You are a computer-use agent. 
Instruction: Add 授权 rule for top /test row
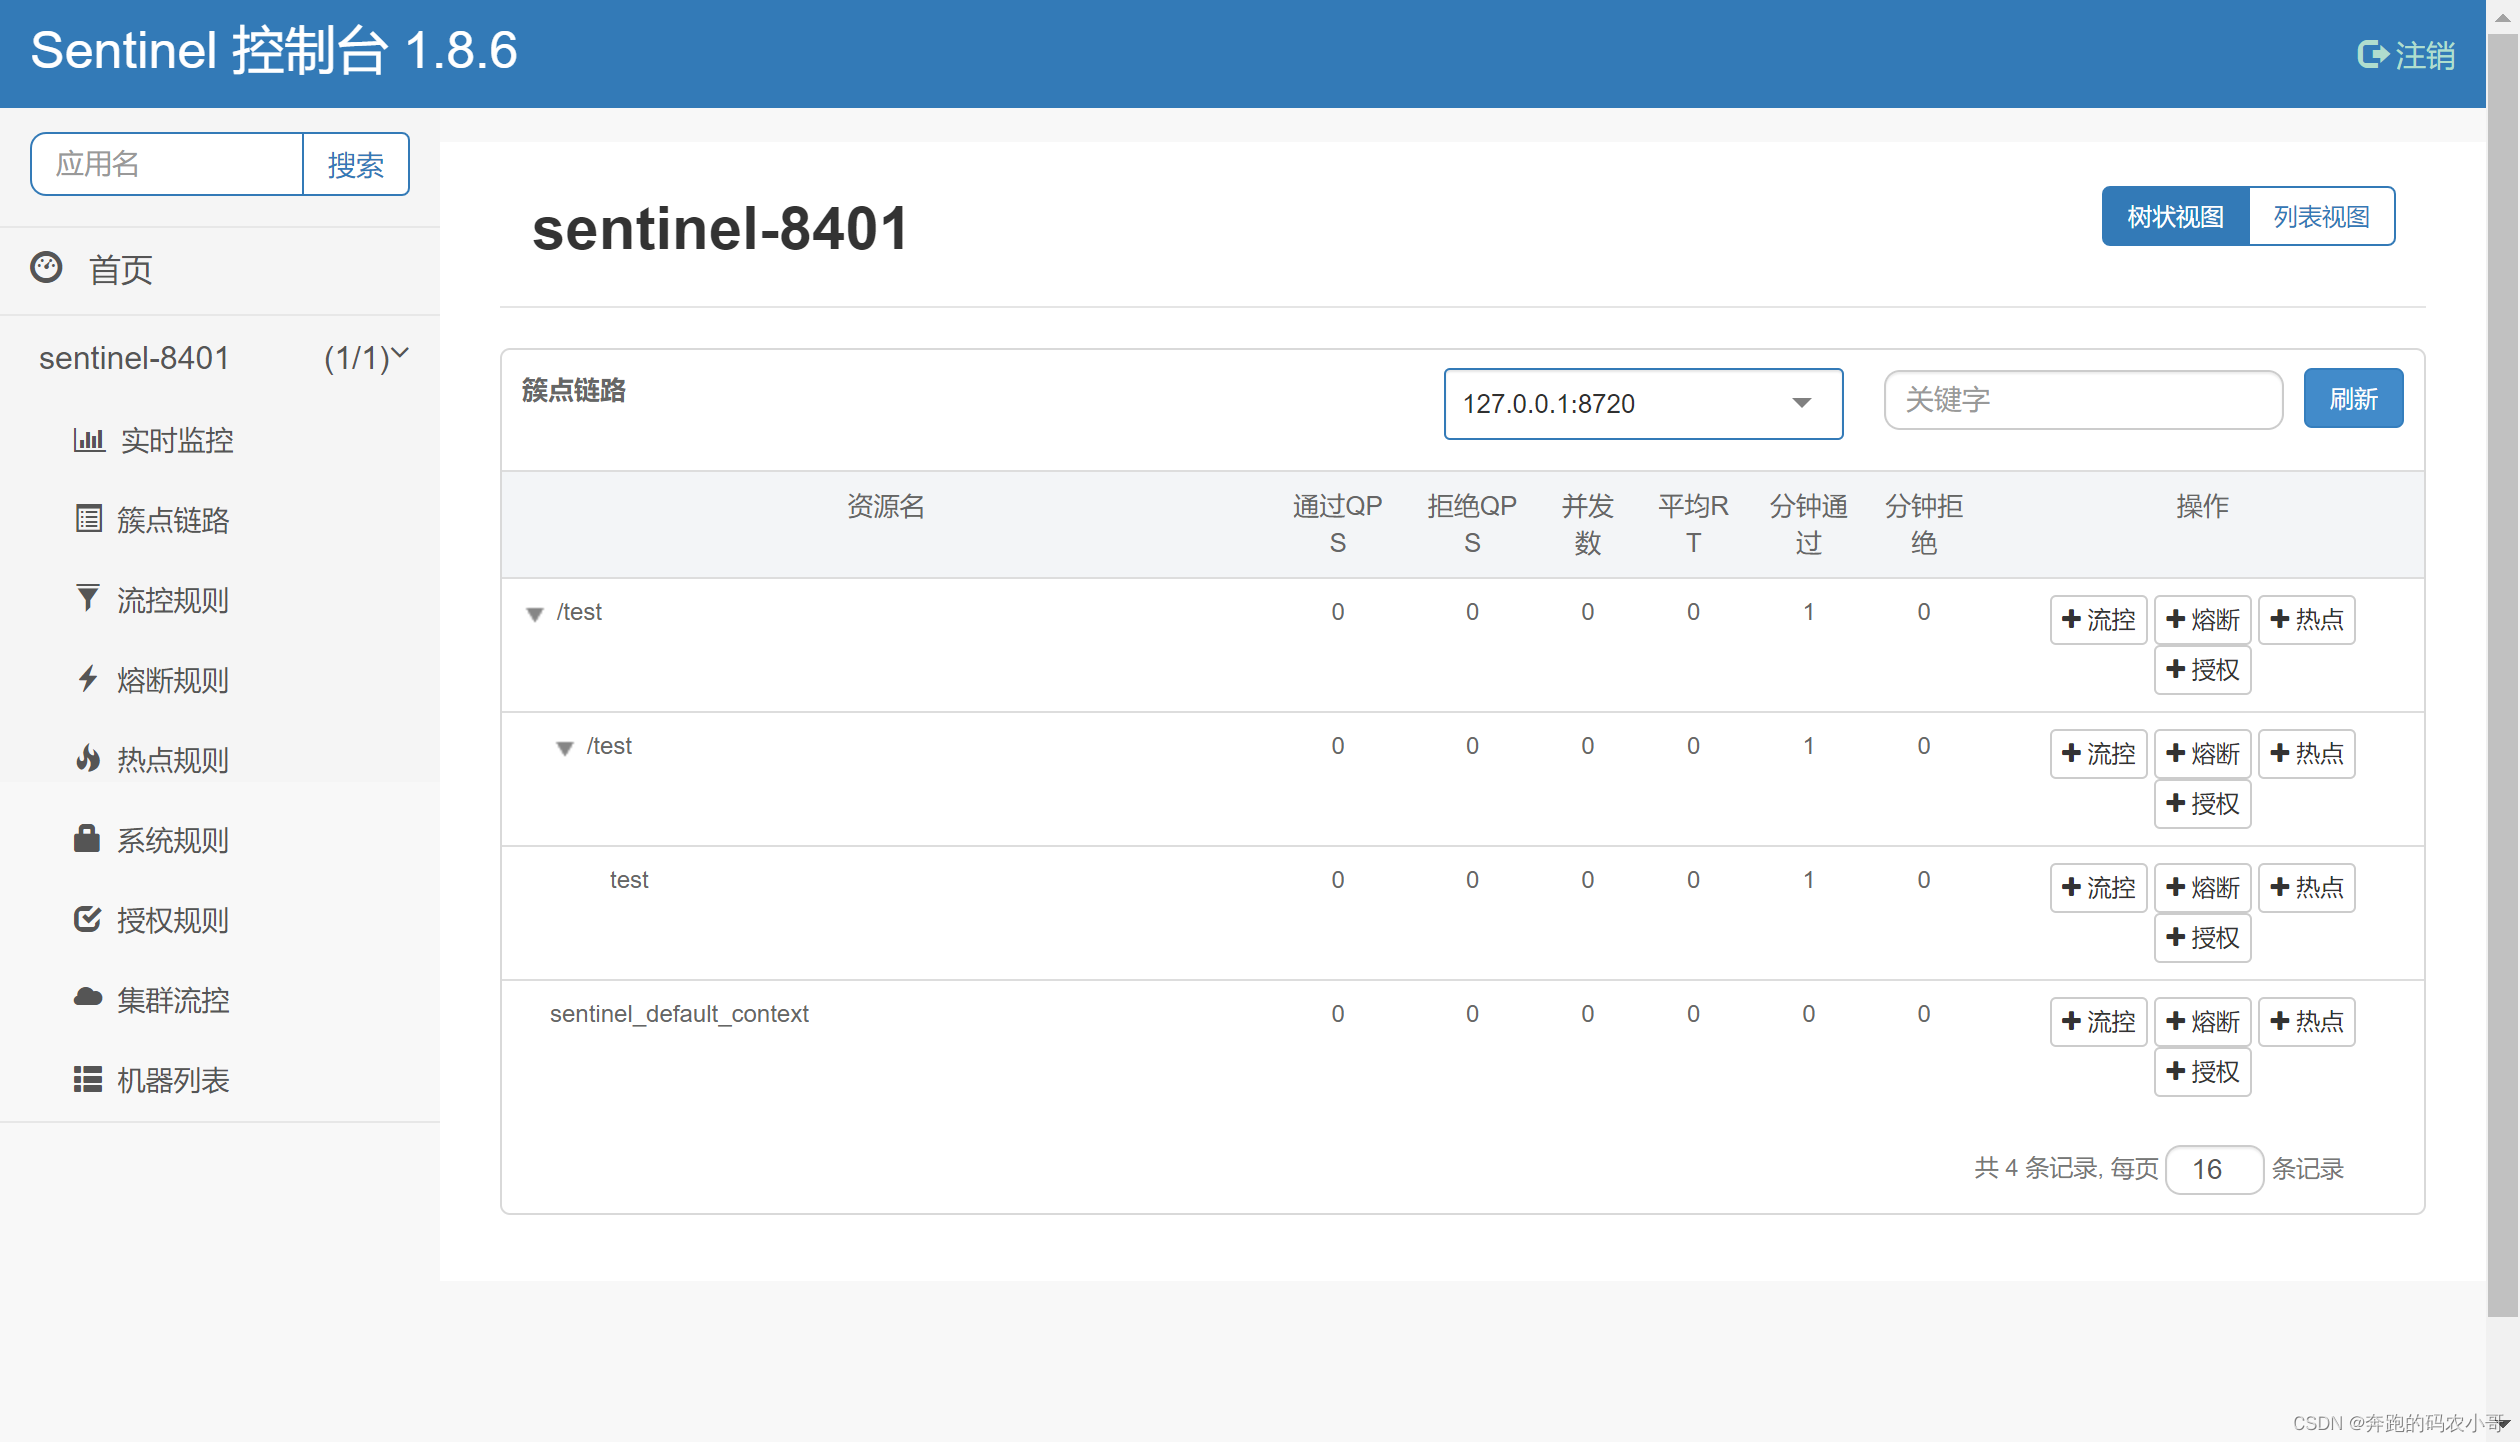[2202, 670]
